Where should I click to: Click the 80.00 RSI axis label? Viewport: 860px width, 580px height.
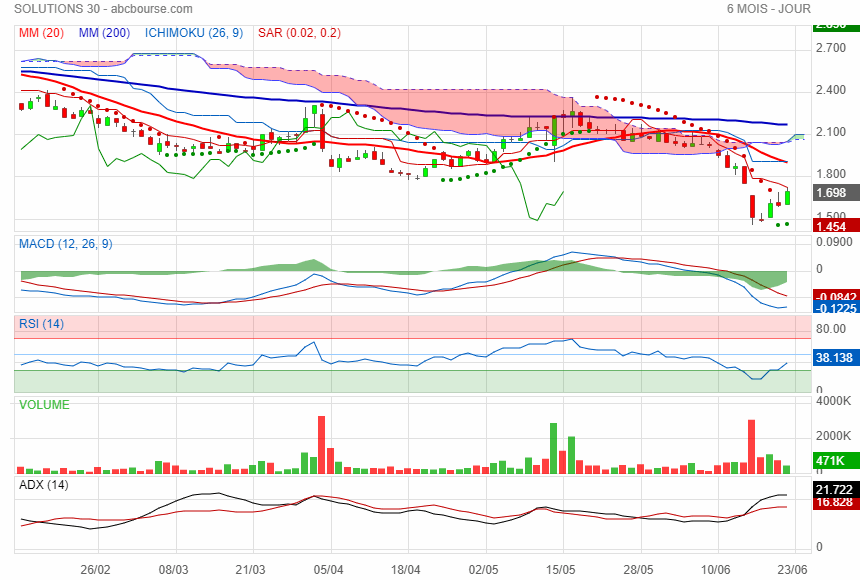831,329
